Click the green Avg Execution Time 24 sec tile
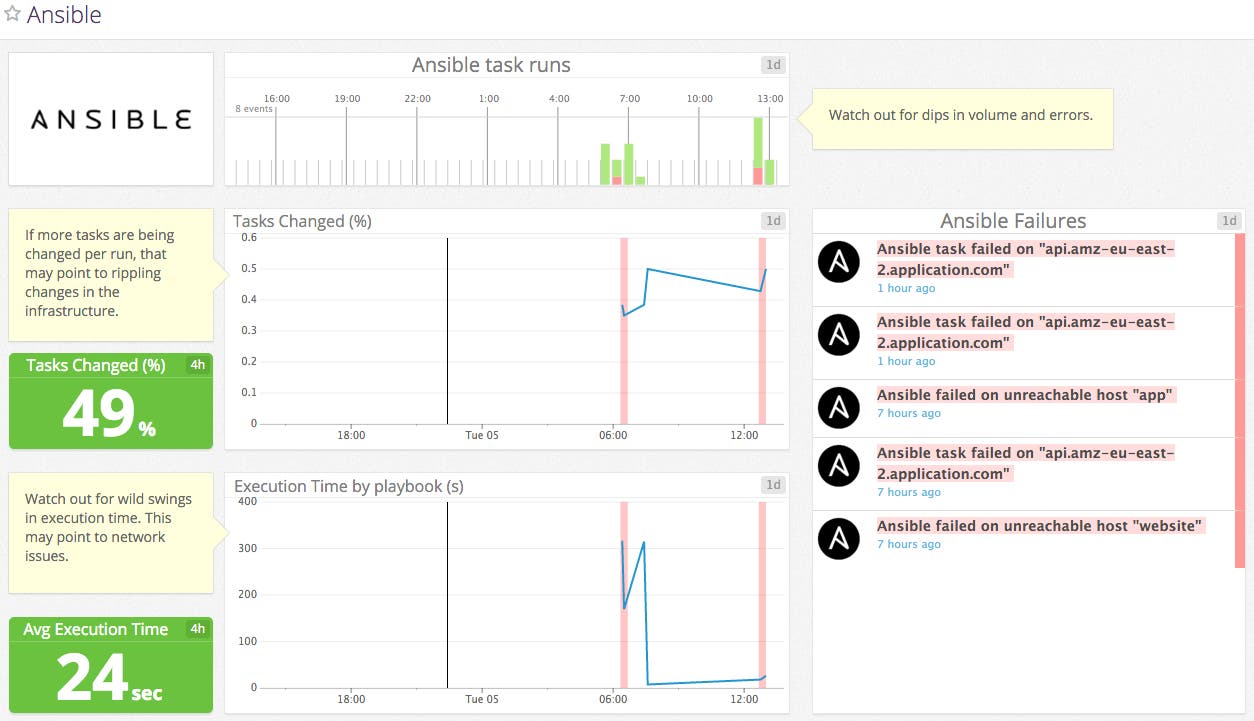Screen dimensions: 1254x721 (x=110, y=665)
